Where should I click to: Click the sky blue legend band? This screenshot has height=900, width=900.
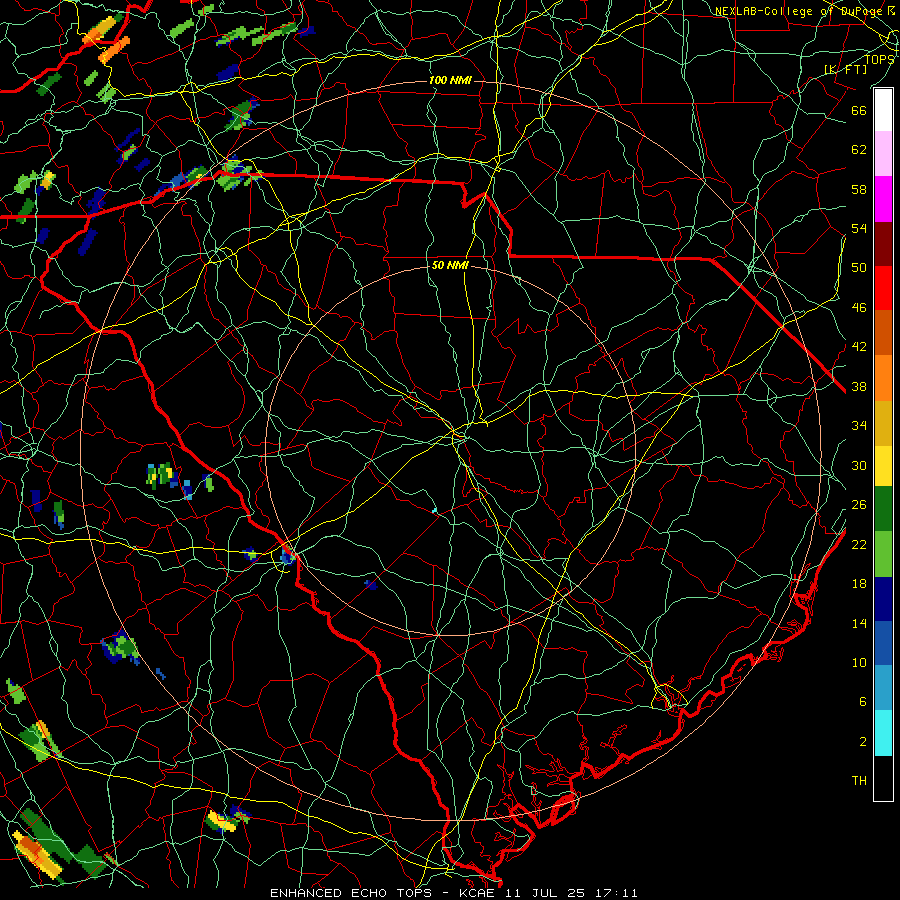(x=883, y=687)
